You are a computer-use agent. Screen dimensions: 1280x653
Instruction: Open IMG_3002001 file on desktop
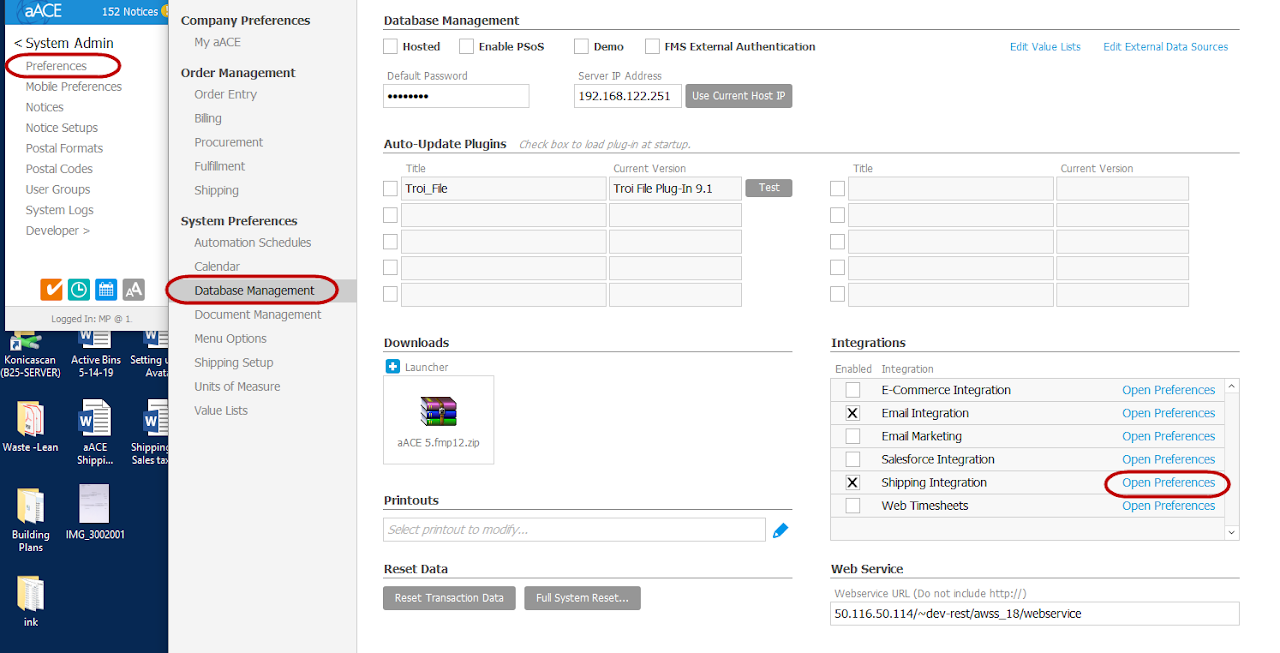(94, 504)
